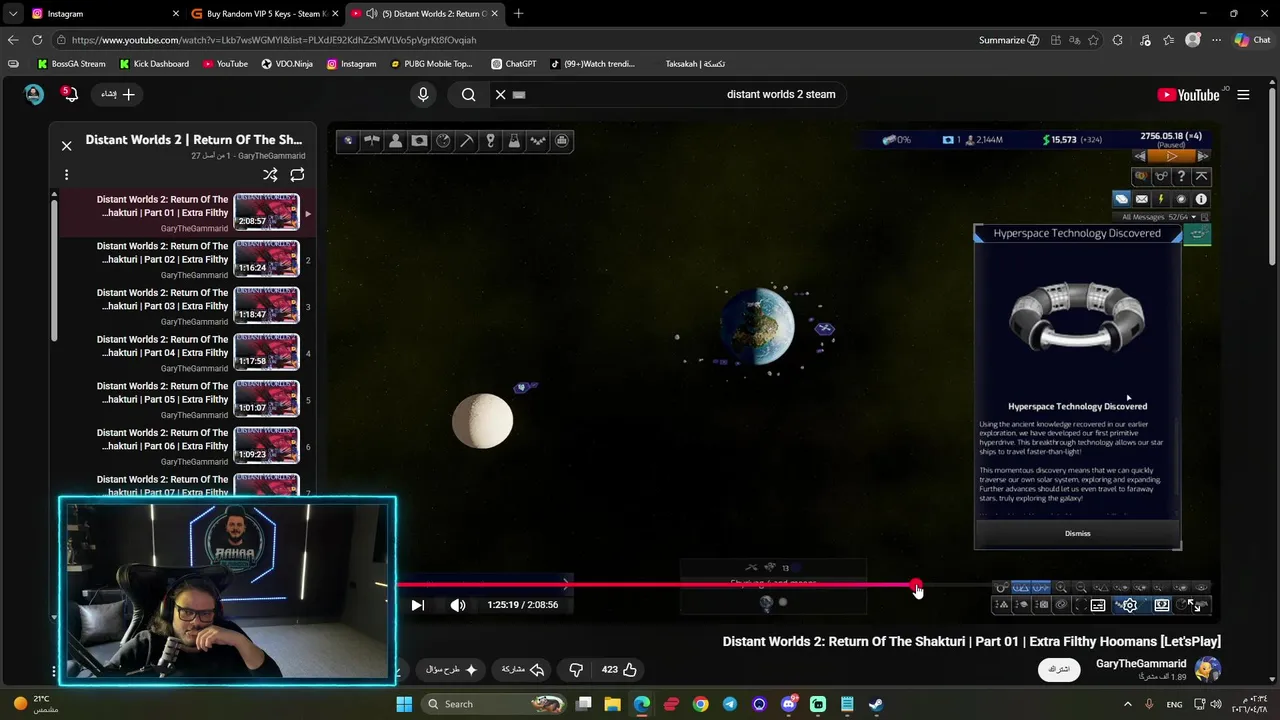Screen dimensions: 1280x720
Task: Close the playlist panel
Action: (x=66, y=146)
